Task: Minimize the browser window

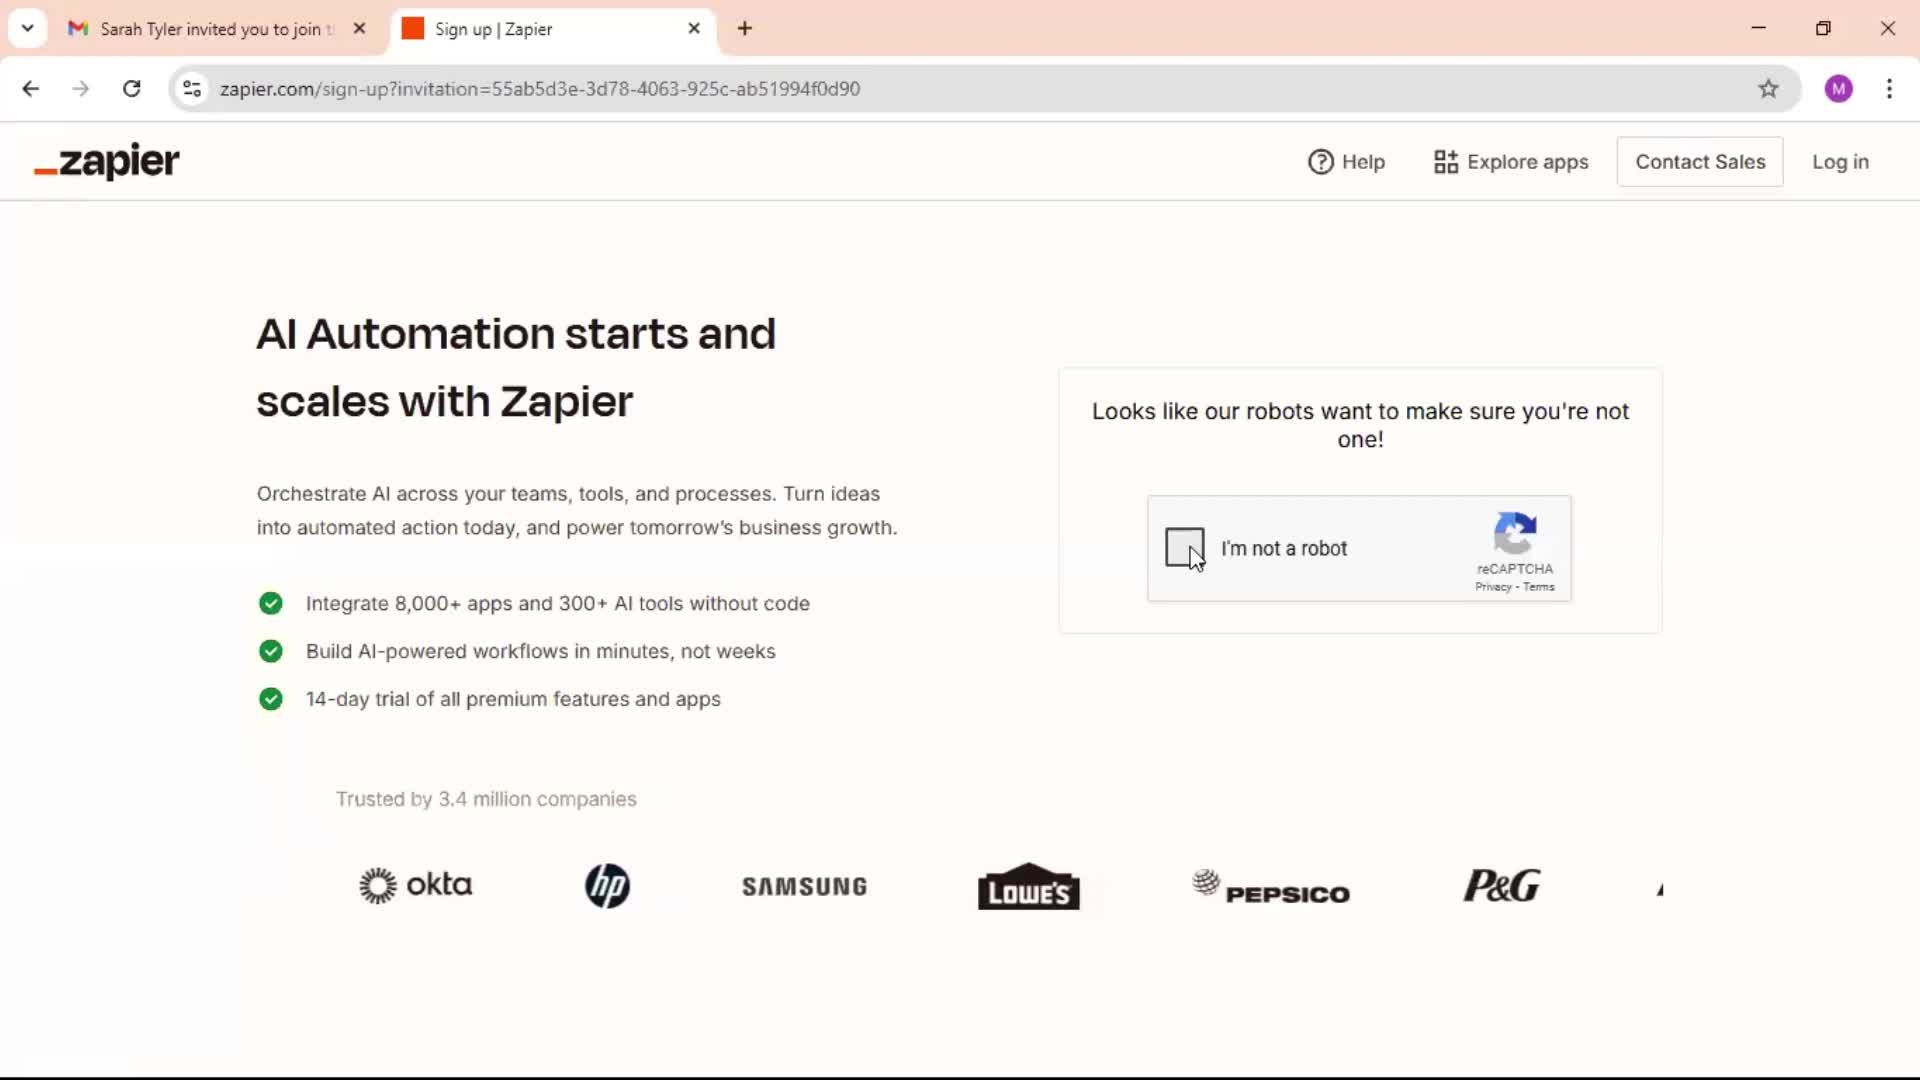Action: click(x=1759, y=28)
